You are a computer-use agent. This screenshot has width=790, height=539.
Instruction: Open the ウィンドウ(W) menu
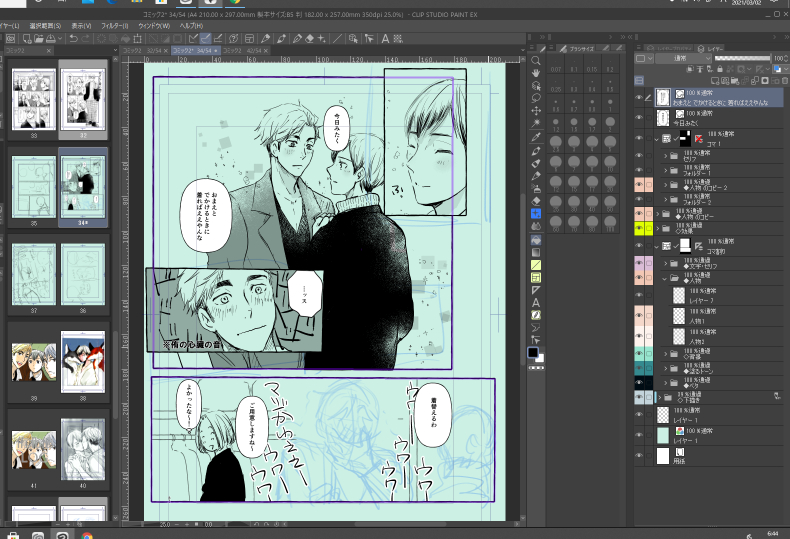154,26
